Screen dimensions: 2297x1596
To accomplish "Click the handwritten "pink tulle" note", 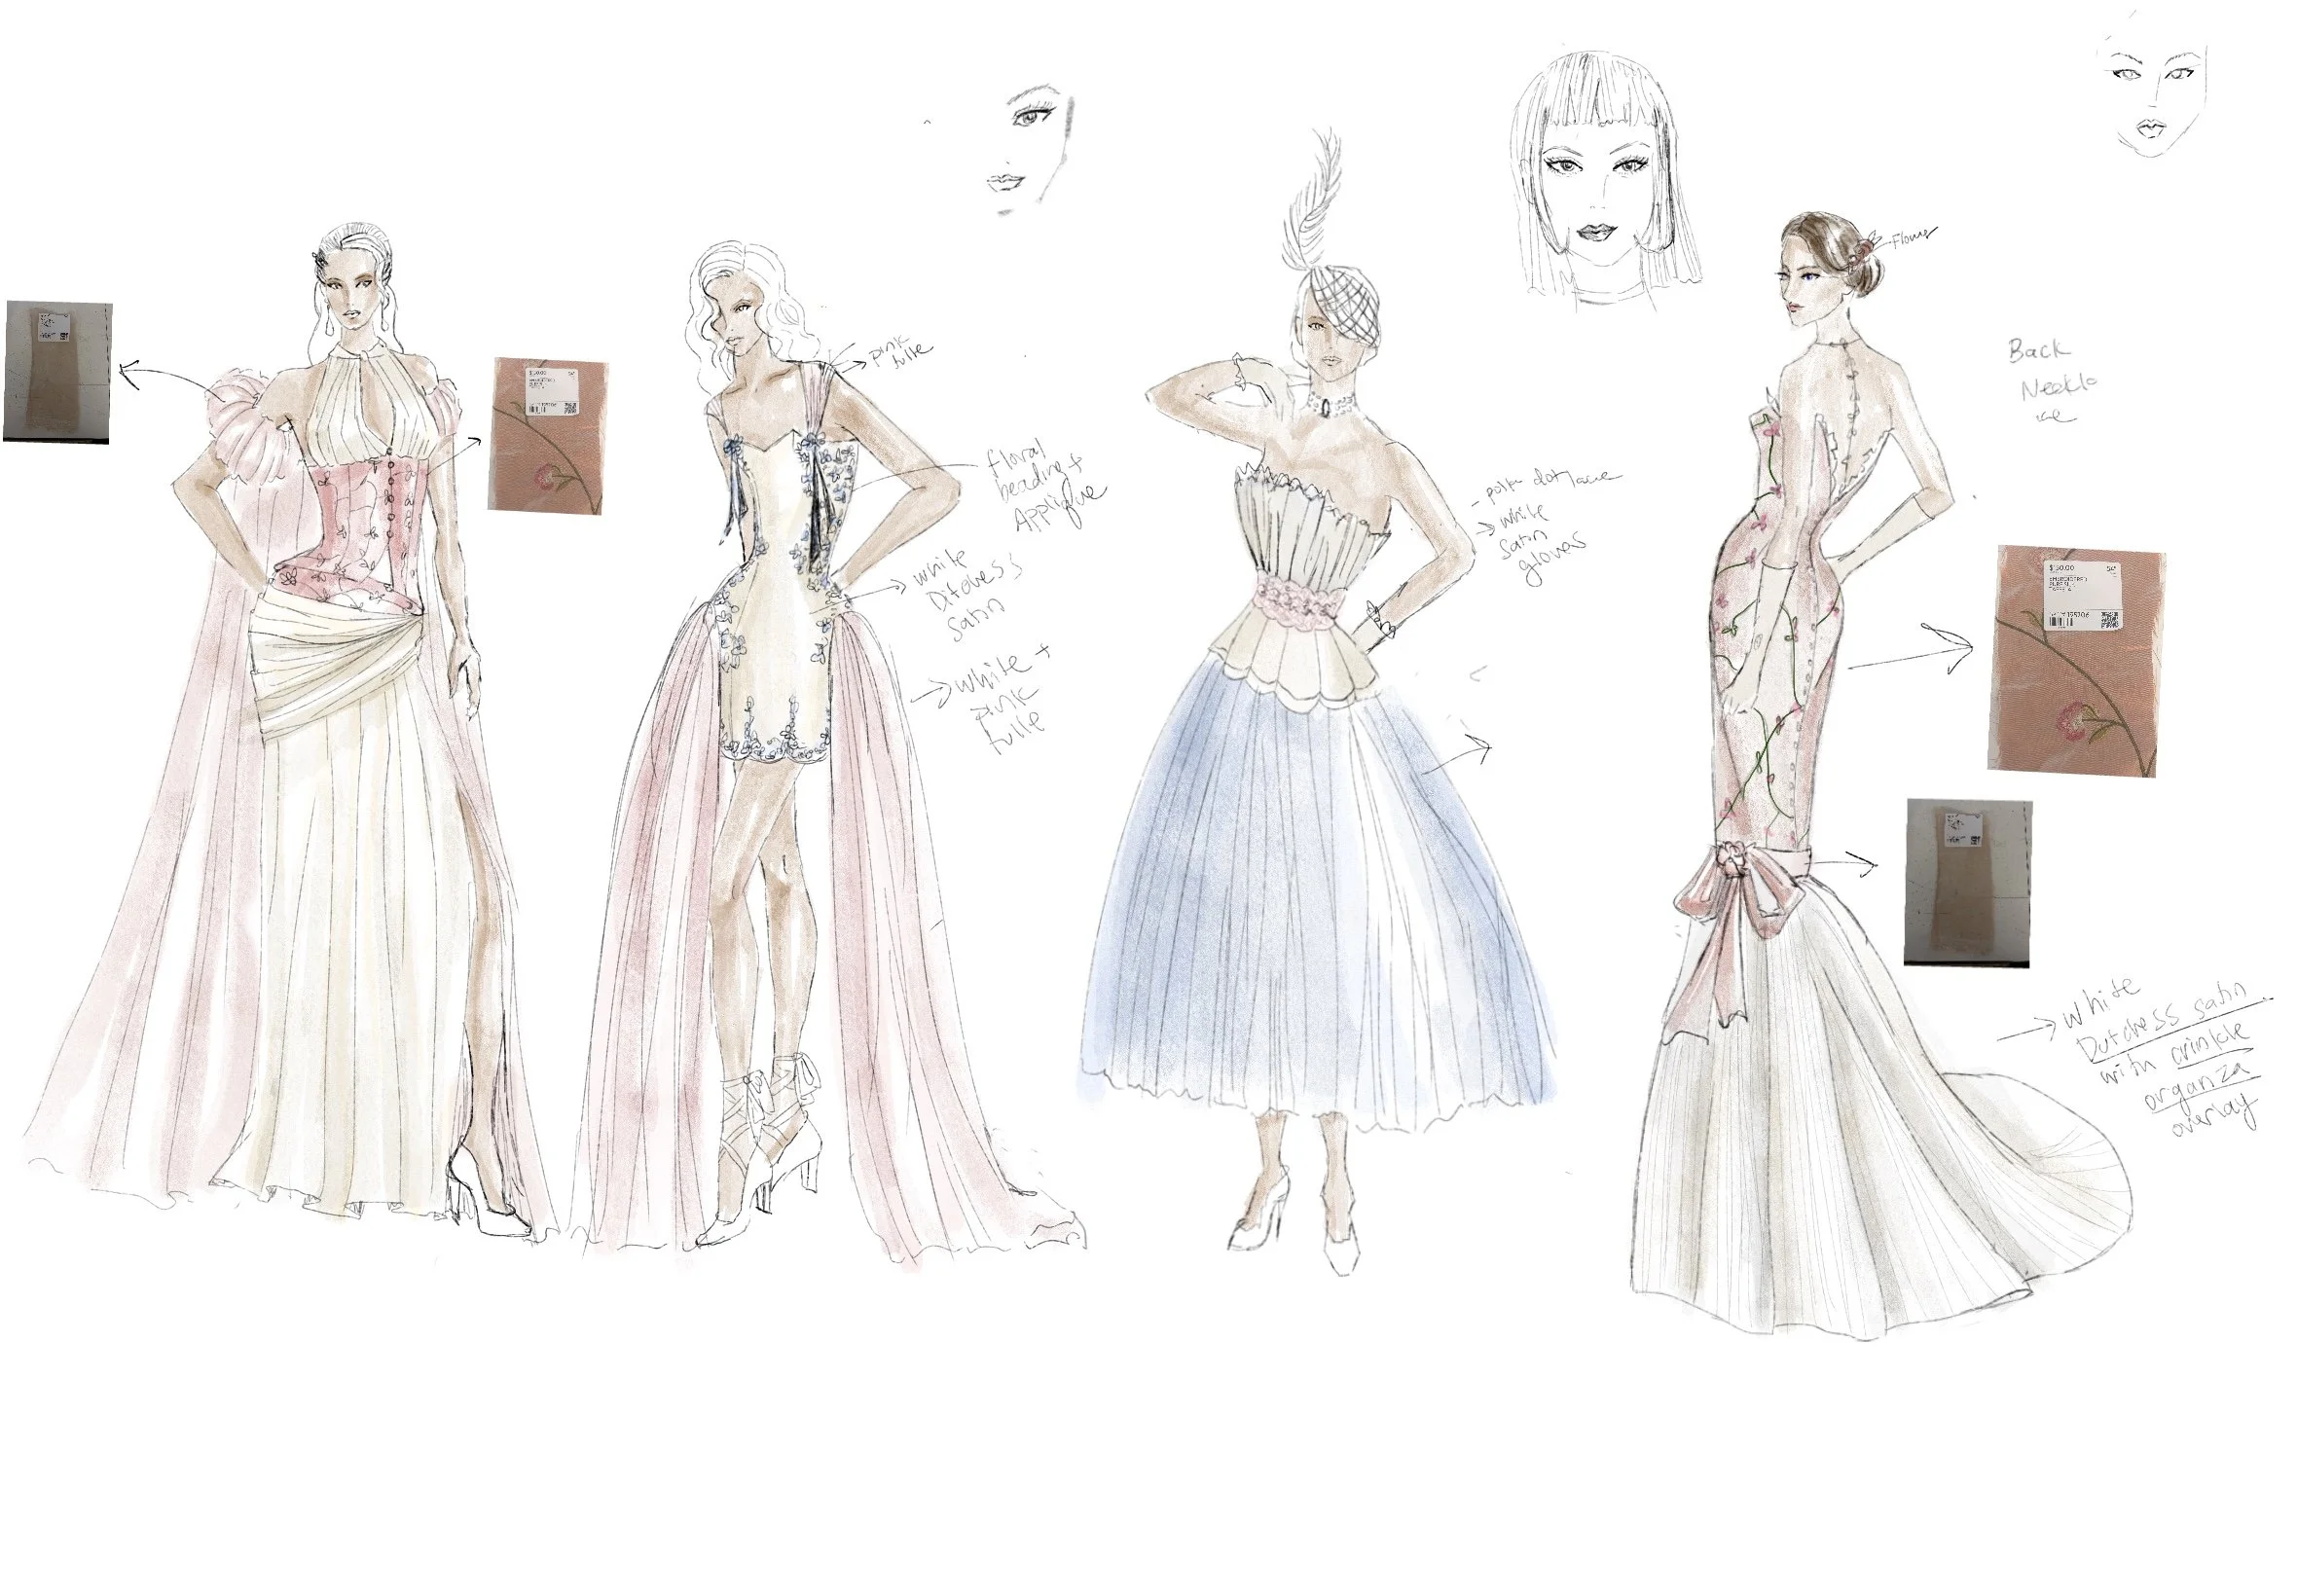I will coord(899,355).
